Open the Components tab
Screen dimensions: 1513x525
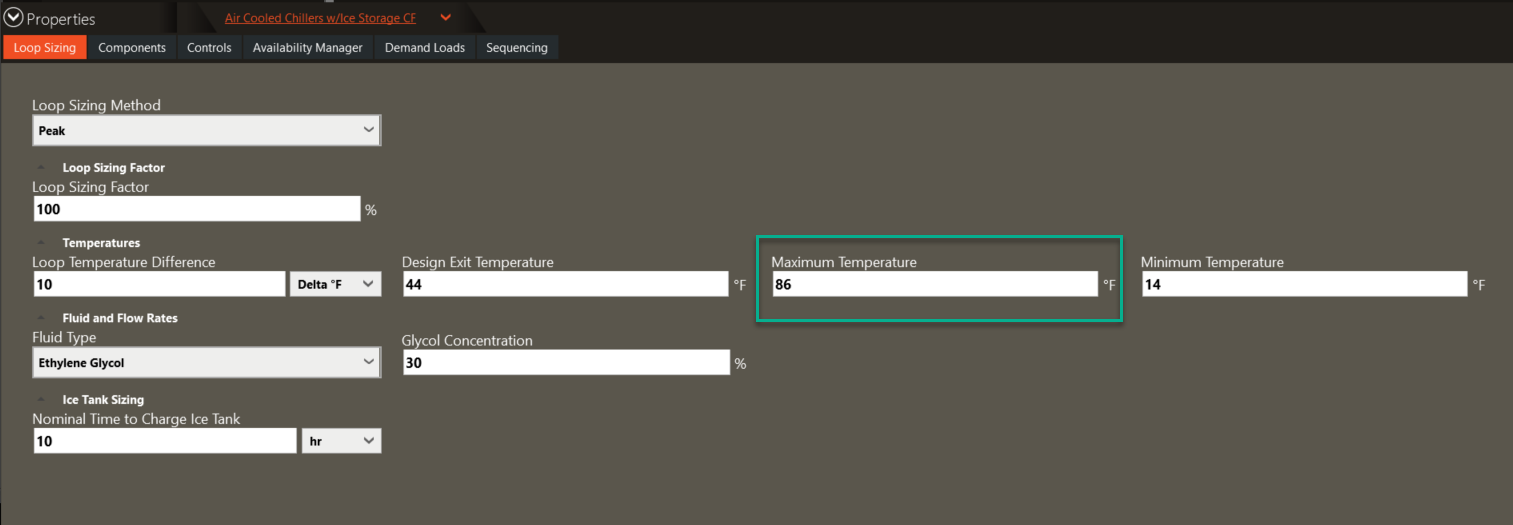(x=132, y=47)
